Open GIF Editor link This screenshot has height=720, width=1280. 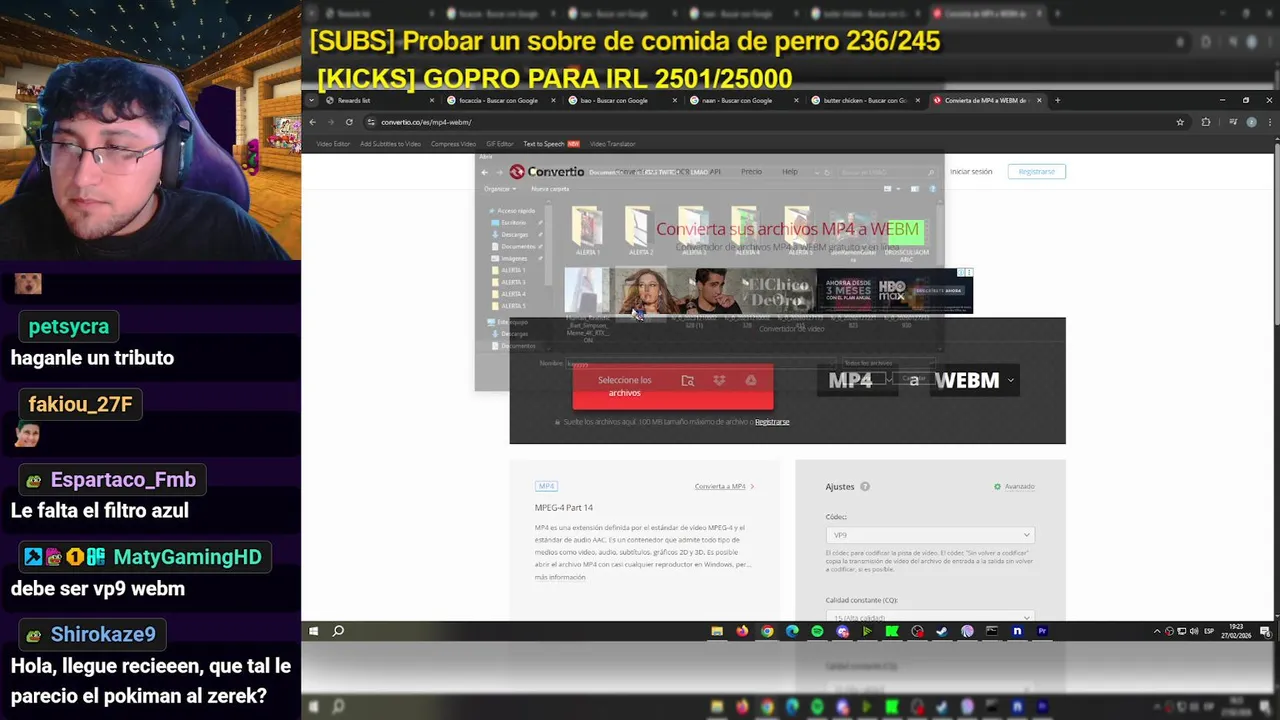499,144
